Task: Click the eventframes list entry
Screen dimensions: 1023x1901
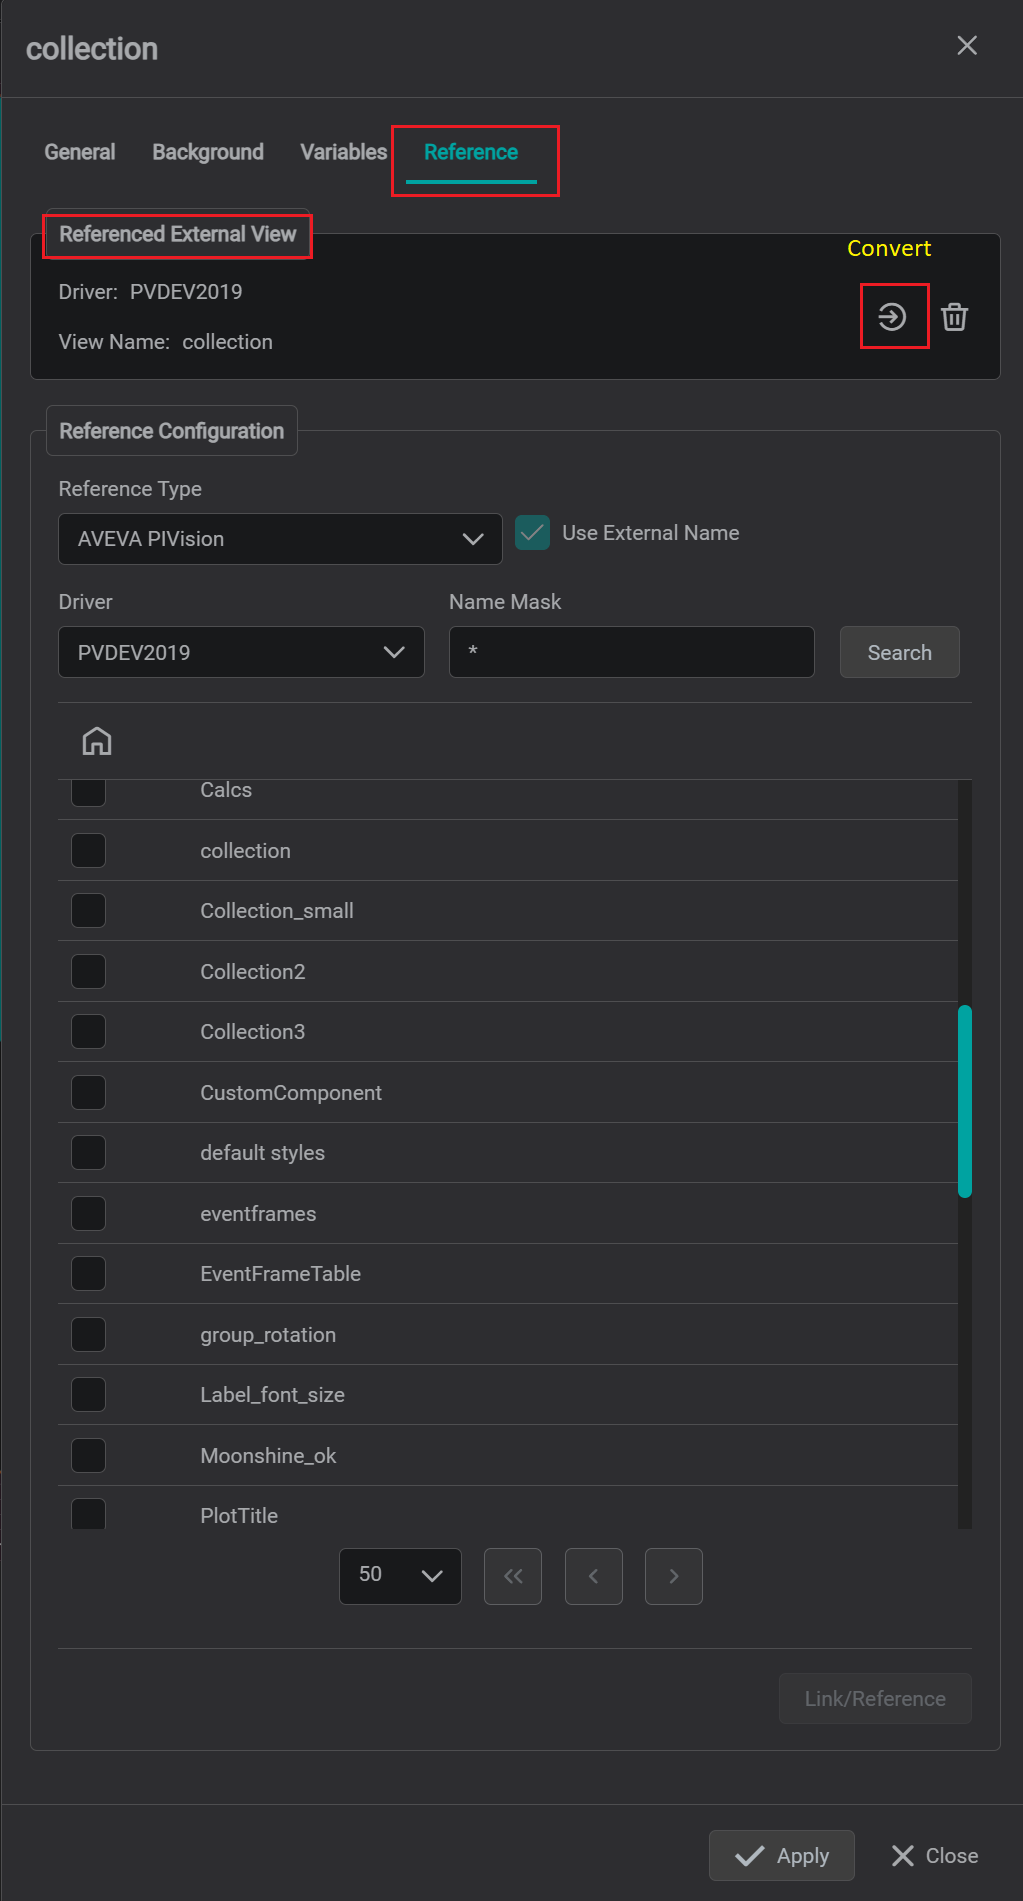Action: point(258,1214)
